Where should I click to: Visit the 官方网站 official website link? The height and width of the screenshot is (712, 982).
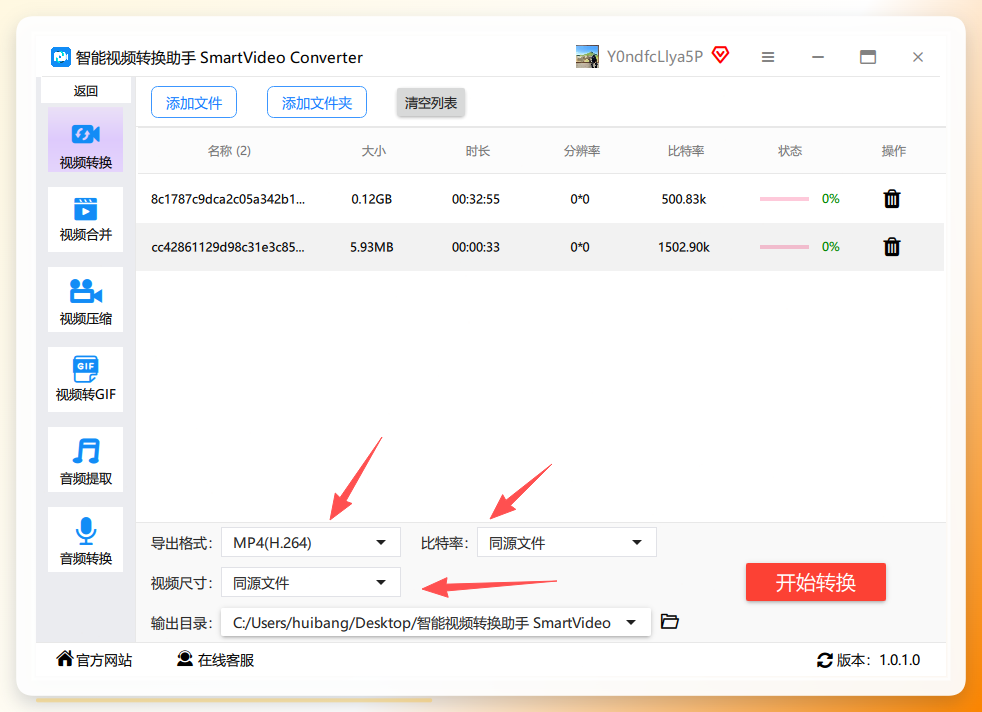94,660
